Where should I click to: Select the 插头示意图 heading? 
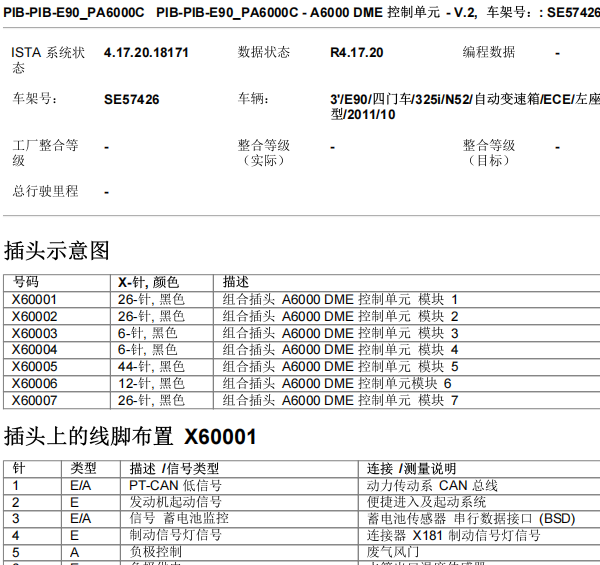(57, 251)
